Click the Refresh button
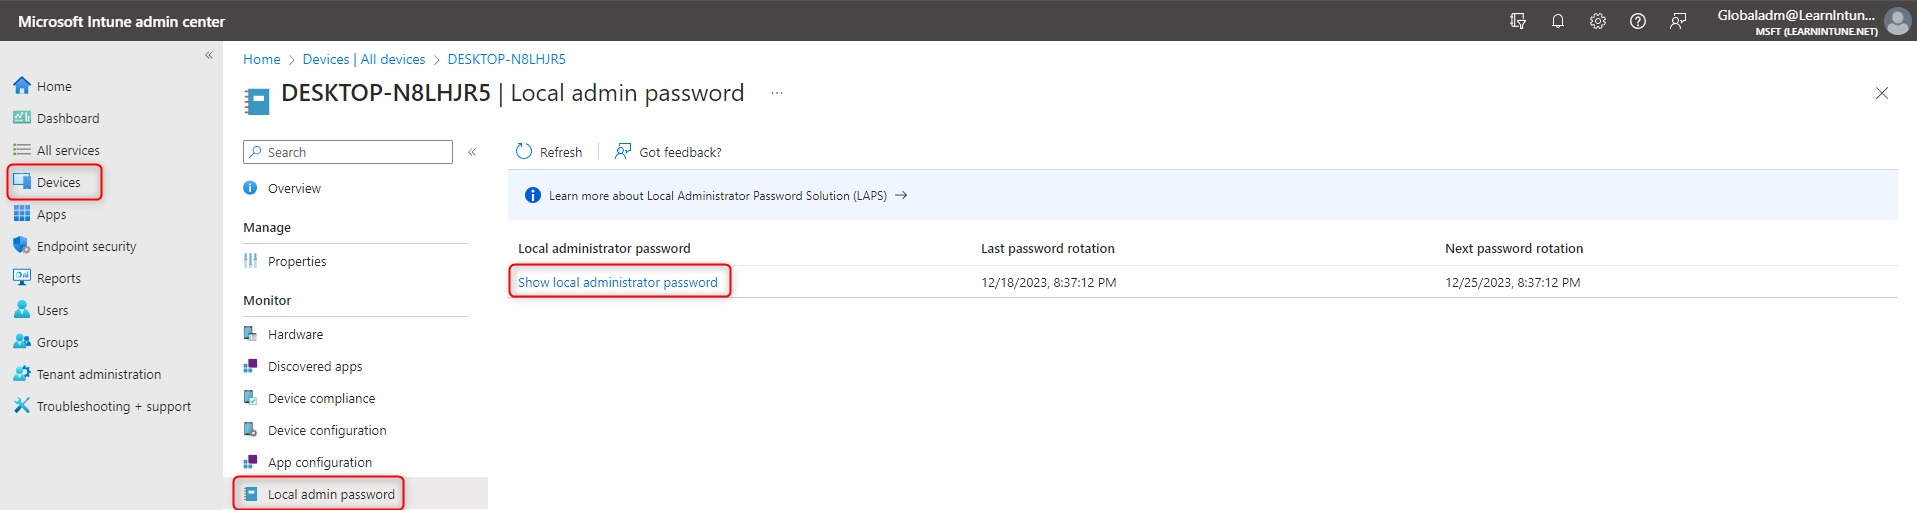This screenshot has width=1917, height=510. (x=549, y=152)
